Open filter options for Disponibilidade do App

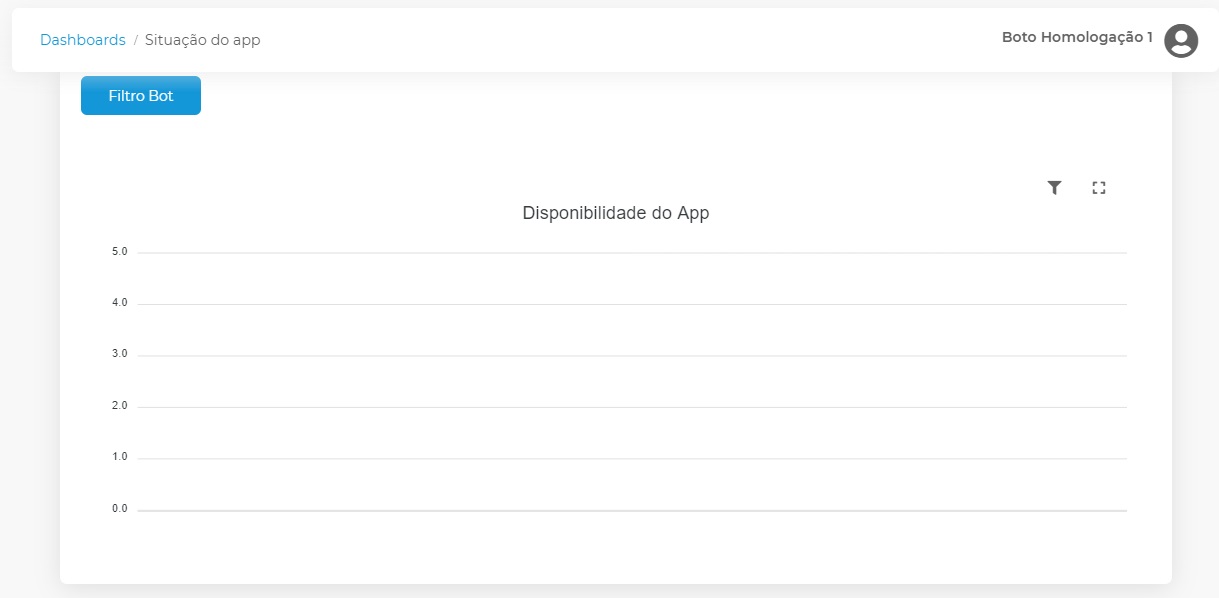click(1053, 187)
